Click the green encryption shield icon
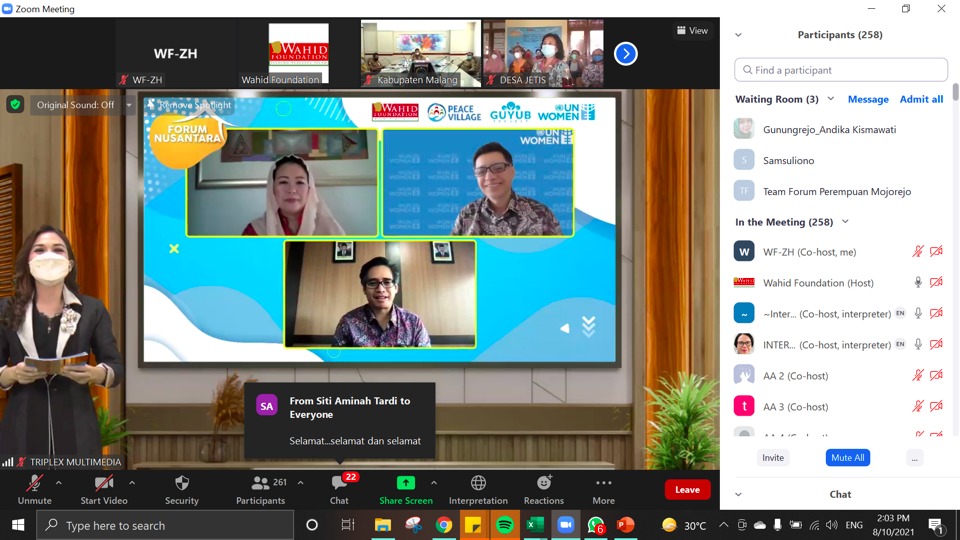The height and width of the screenshot is (540, 960). (15, 104)
